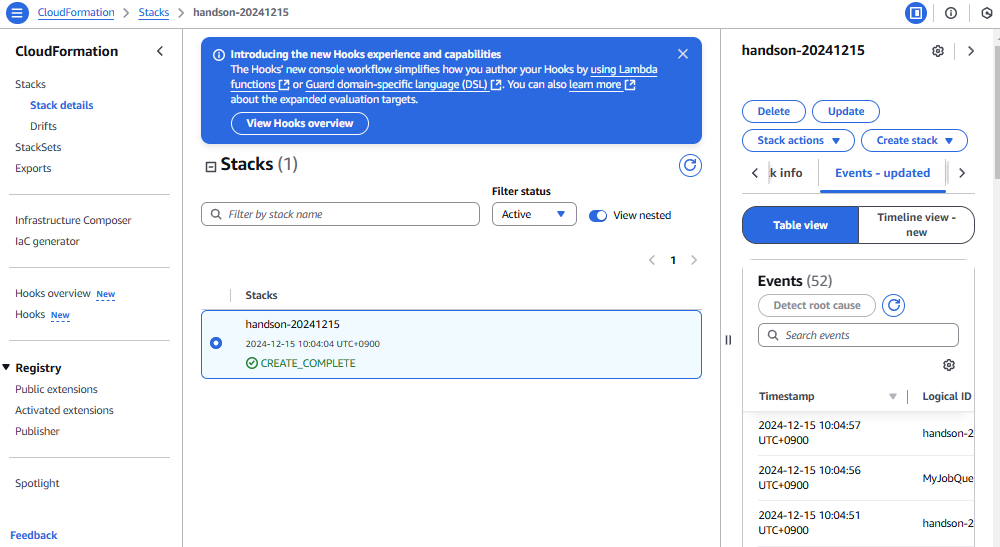Open Spotlight in sidebar
This screenshot has height=547, width=1000.
coord(37,483)
